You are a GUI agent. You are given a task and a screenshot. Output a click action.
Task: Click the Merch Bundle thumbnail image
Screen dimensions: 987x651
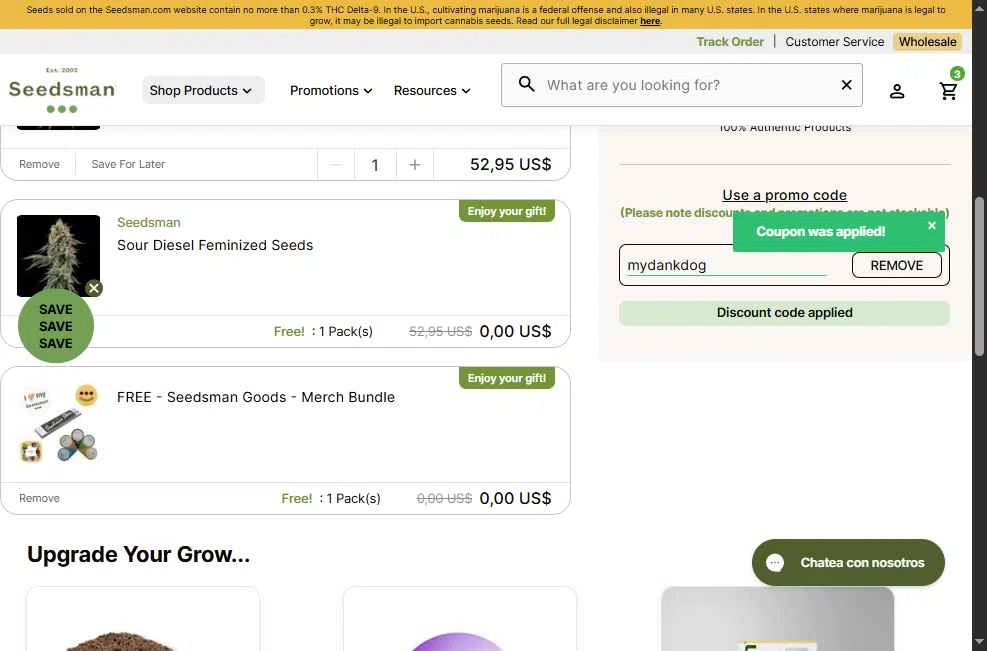(x=59, y=423)
